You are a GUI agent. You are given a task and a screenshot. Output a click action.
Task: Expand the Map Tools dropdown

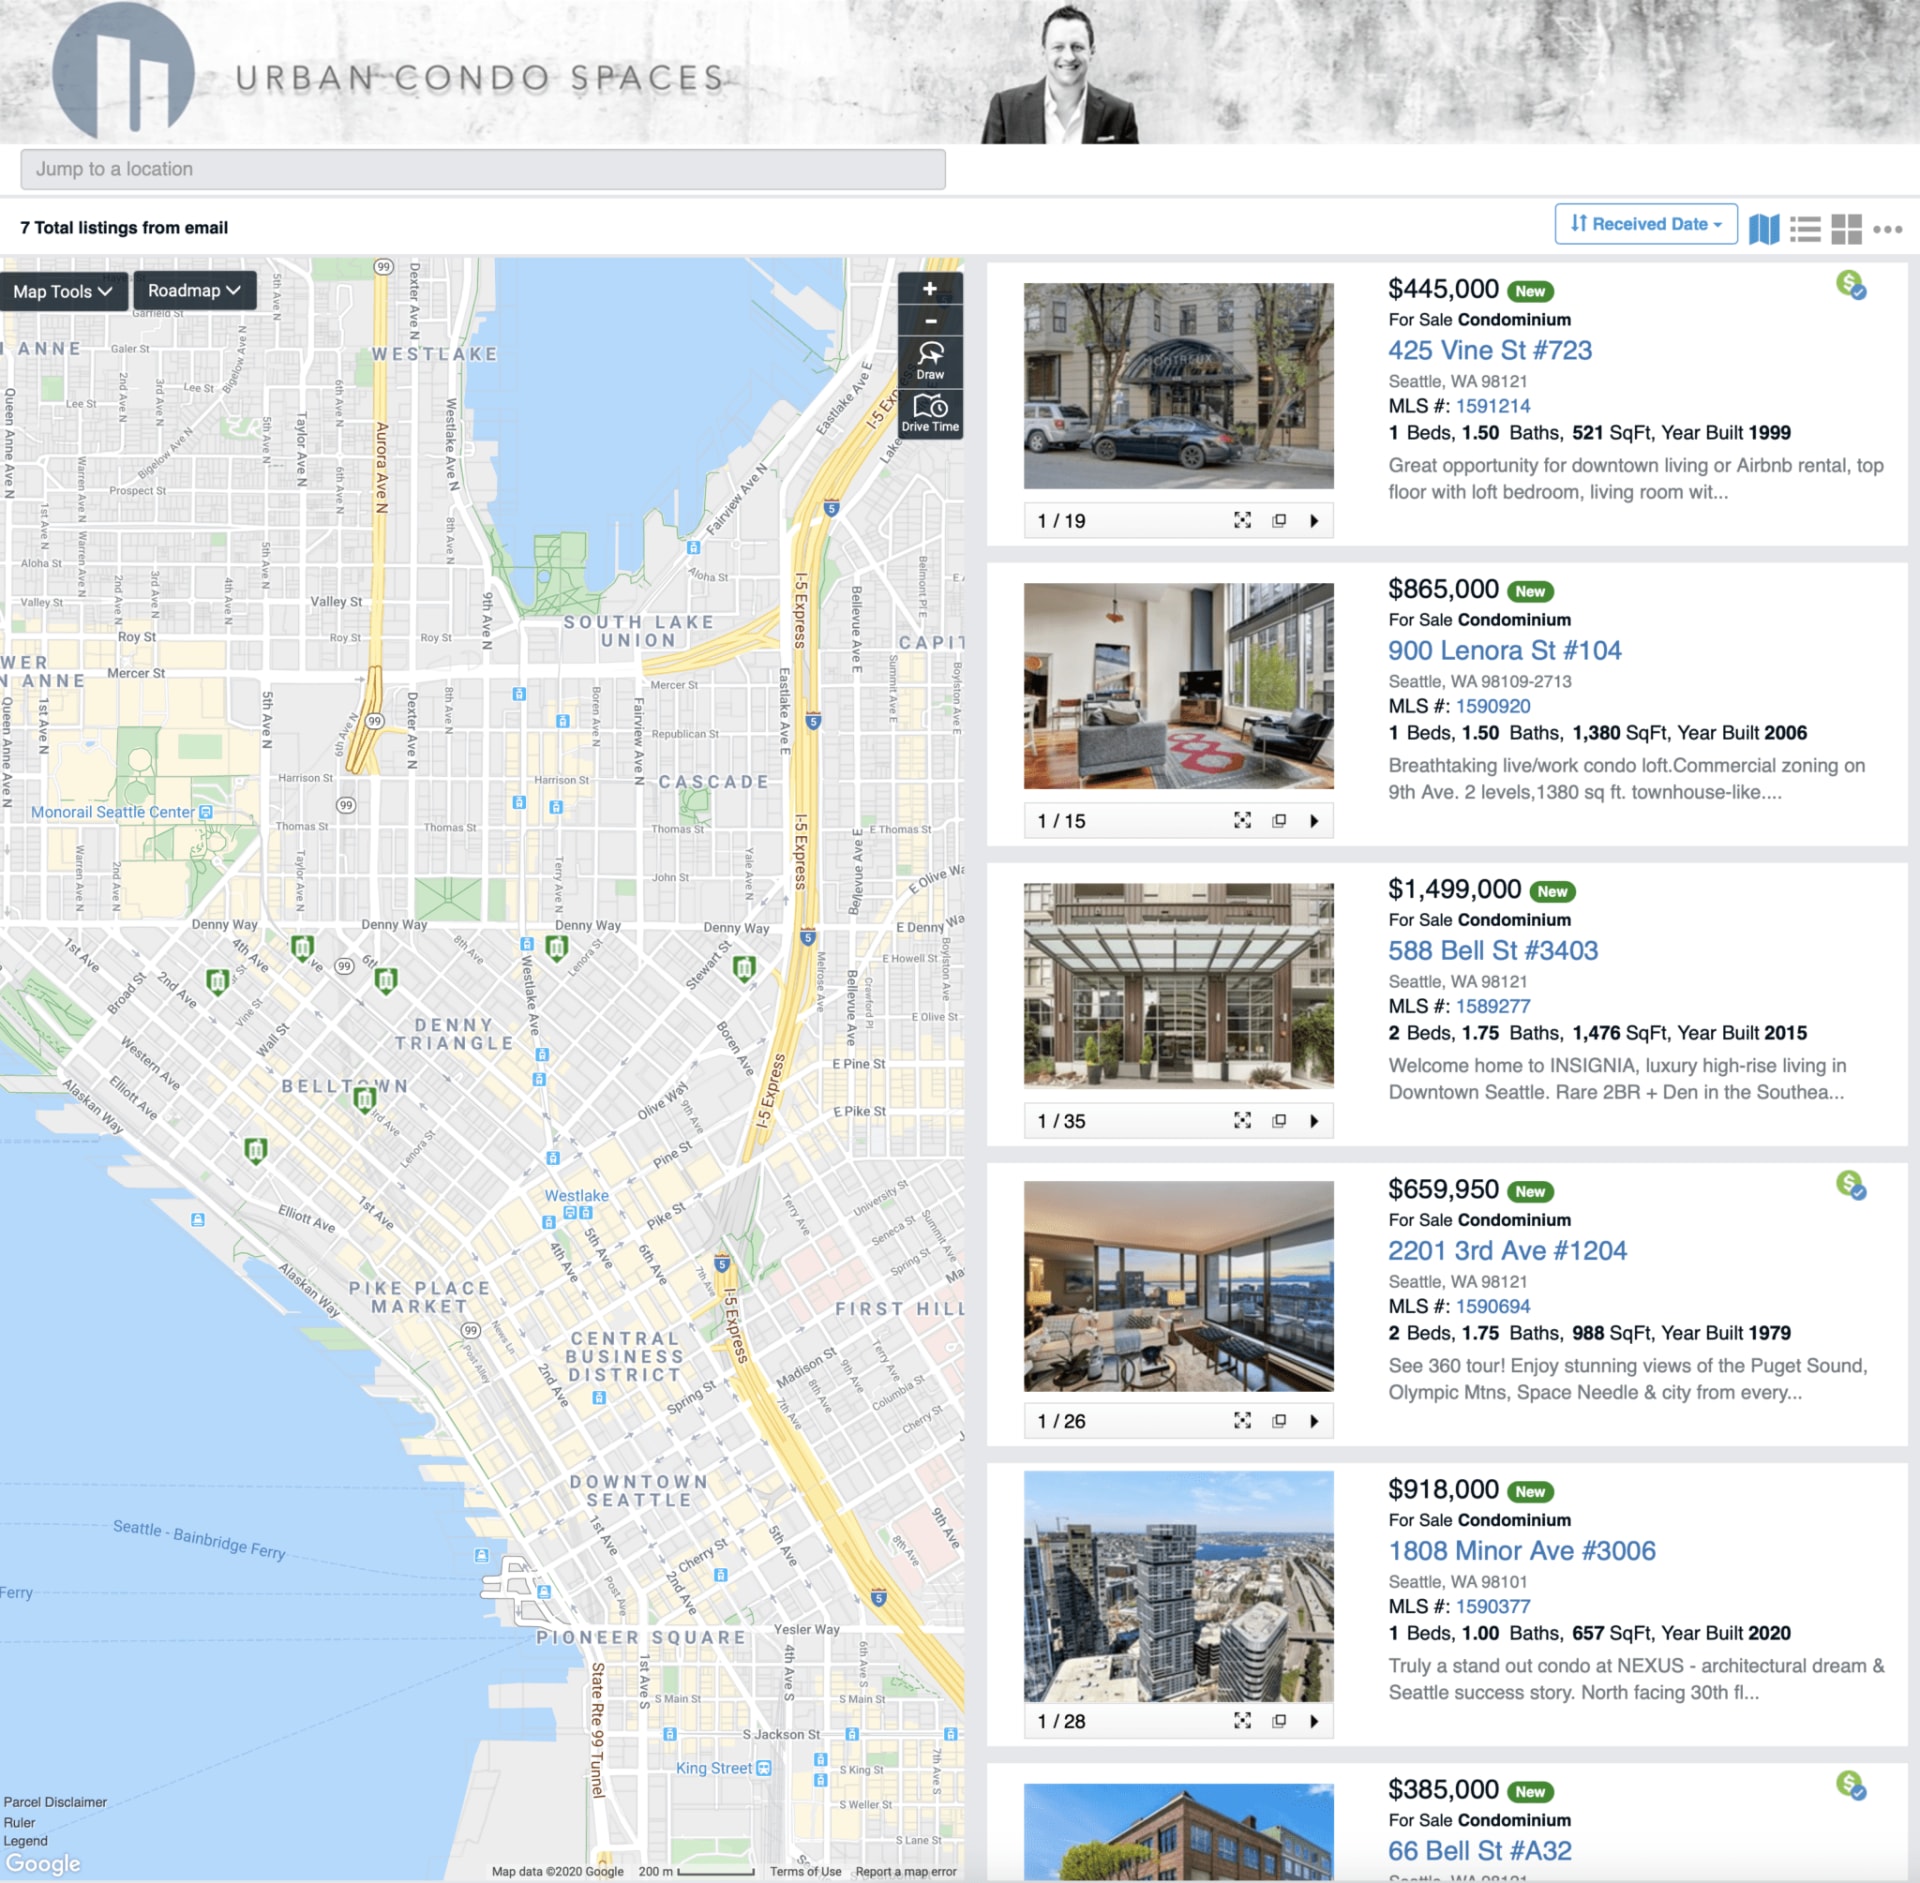[x=63, y=291]
